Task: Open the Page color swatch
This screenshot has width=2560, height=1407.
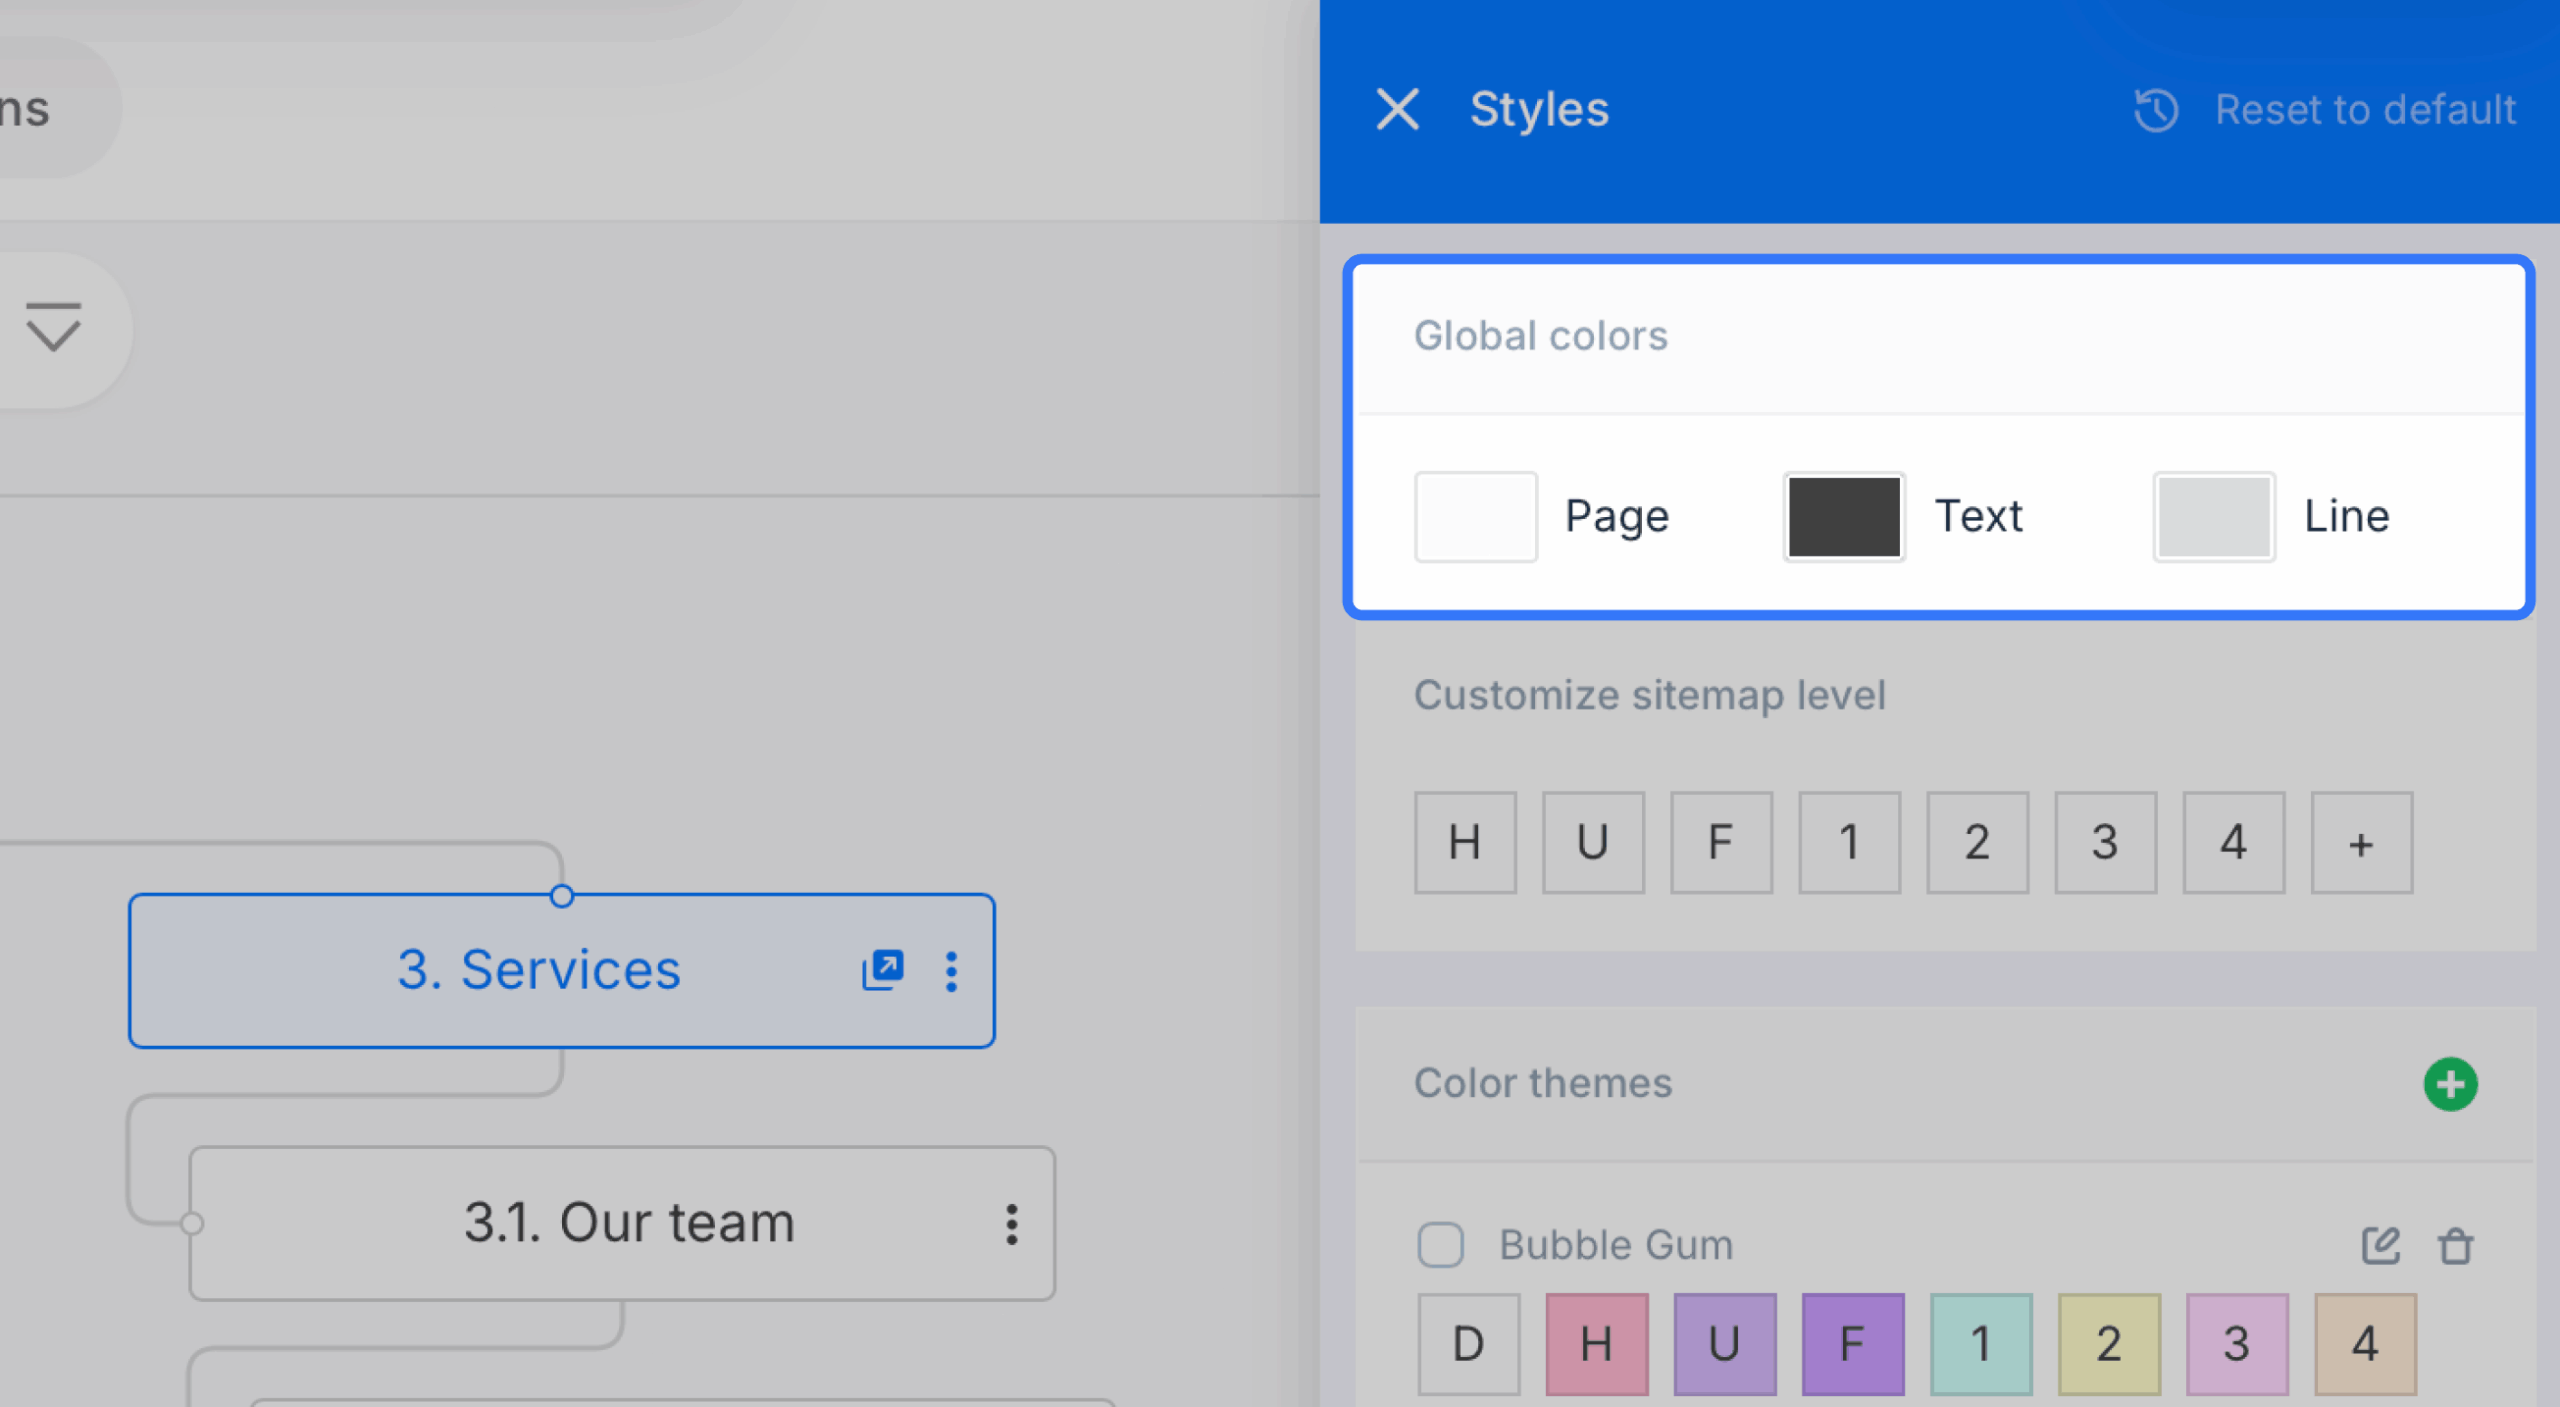Action: coord(1475,517)
